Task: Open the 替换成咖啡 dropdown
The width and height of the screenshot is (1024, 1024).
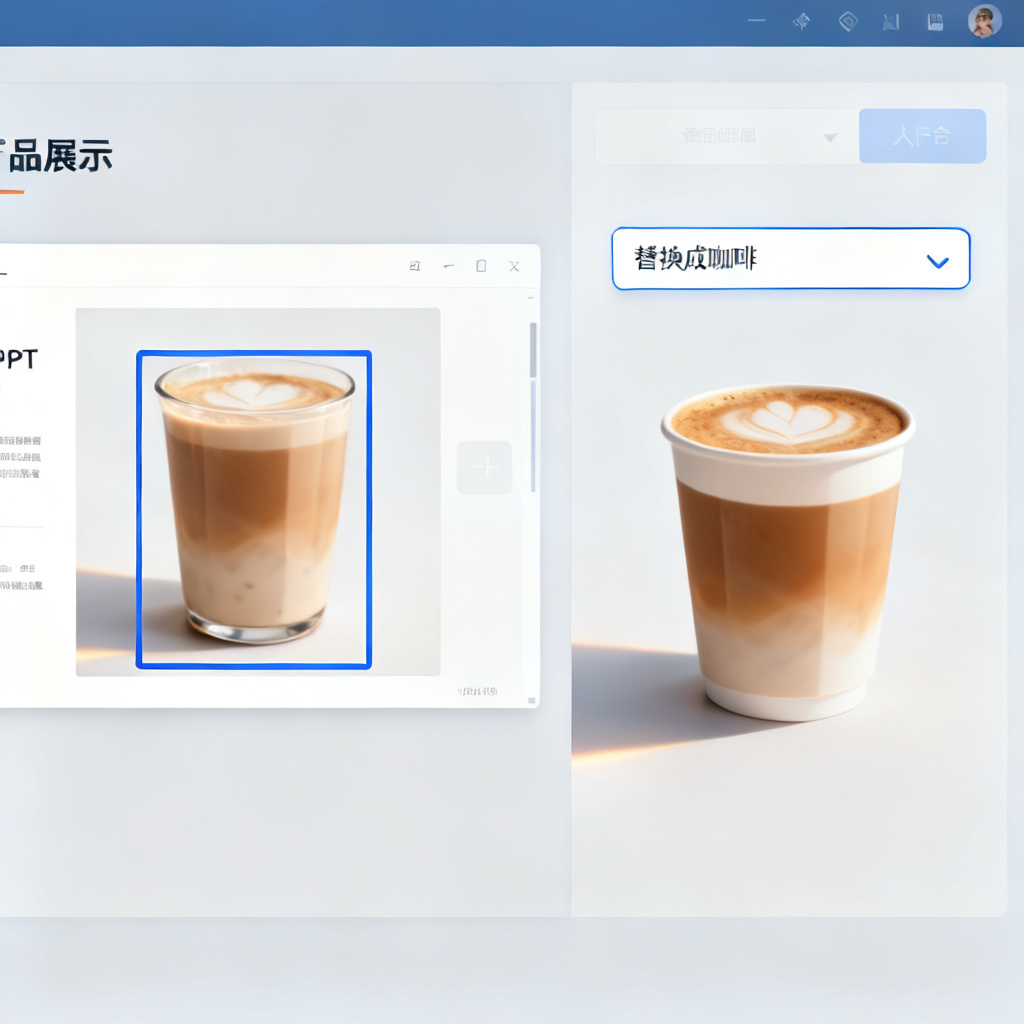Action: pyautogui.click(x=791, y=259)
